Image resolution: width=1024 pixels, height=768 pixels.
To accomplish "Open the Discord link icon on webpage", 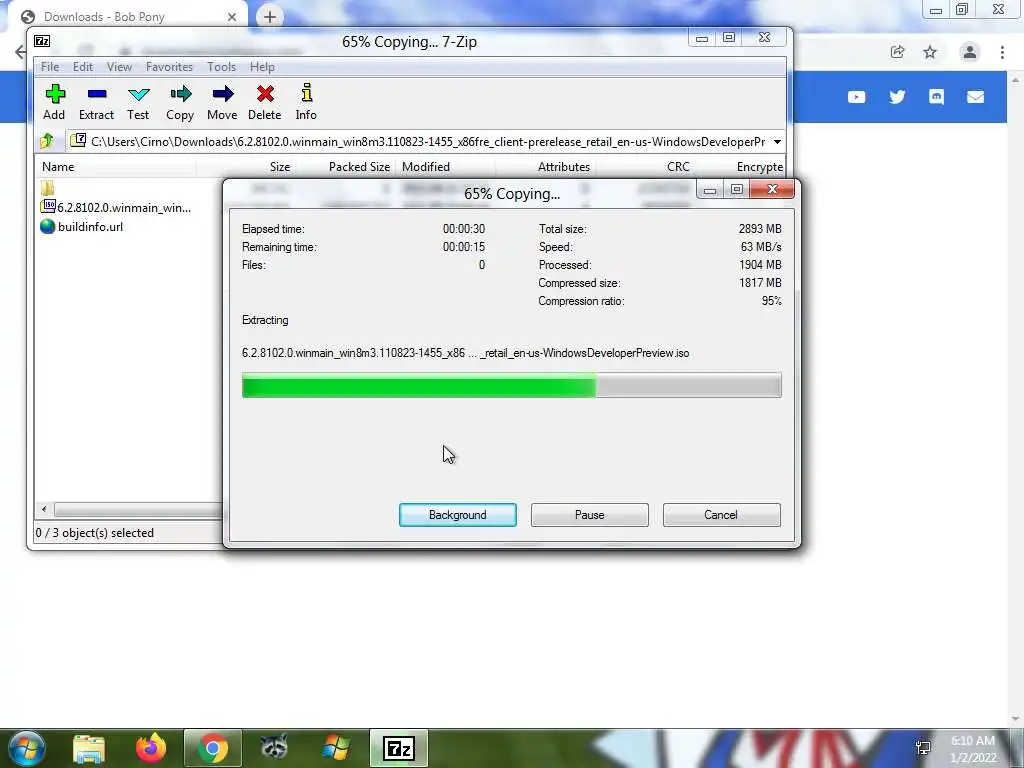I will tap(936, 97).
